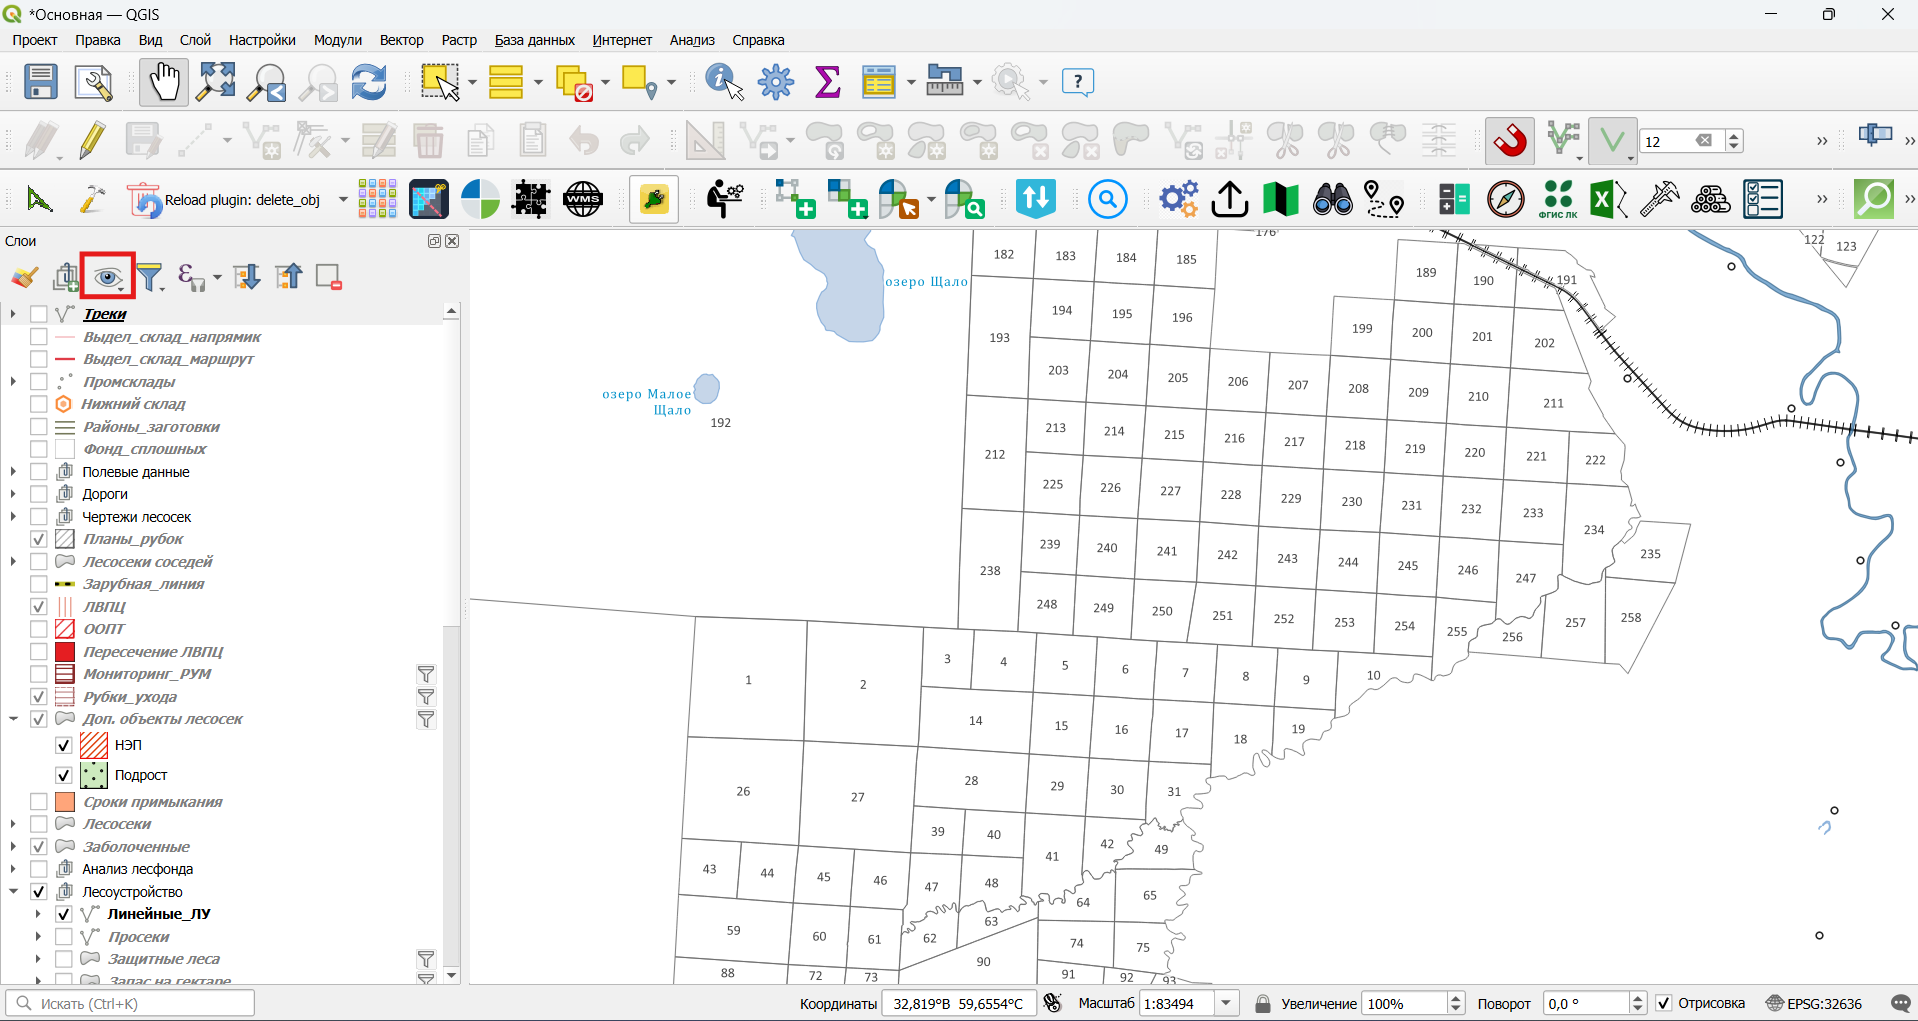Toggle the Отрисовка render checkbox
Viewport: 1918px width, 1021px height.
click(x=1664, y=1003)
